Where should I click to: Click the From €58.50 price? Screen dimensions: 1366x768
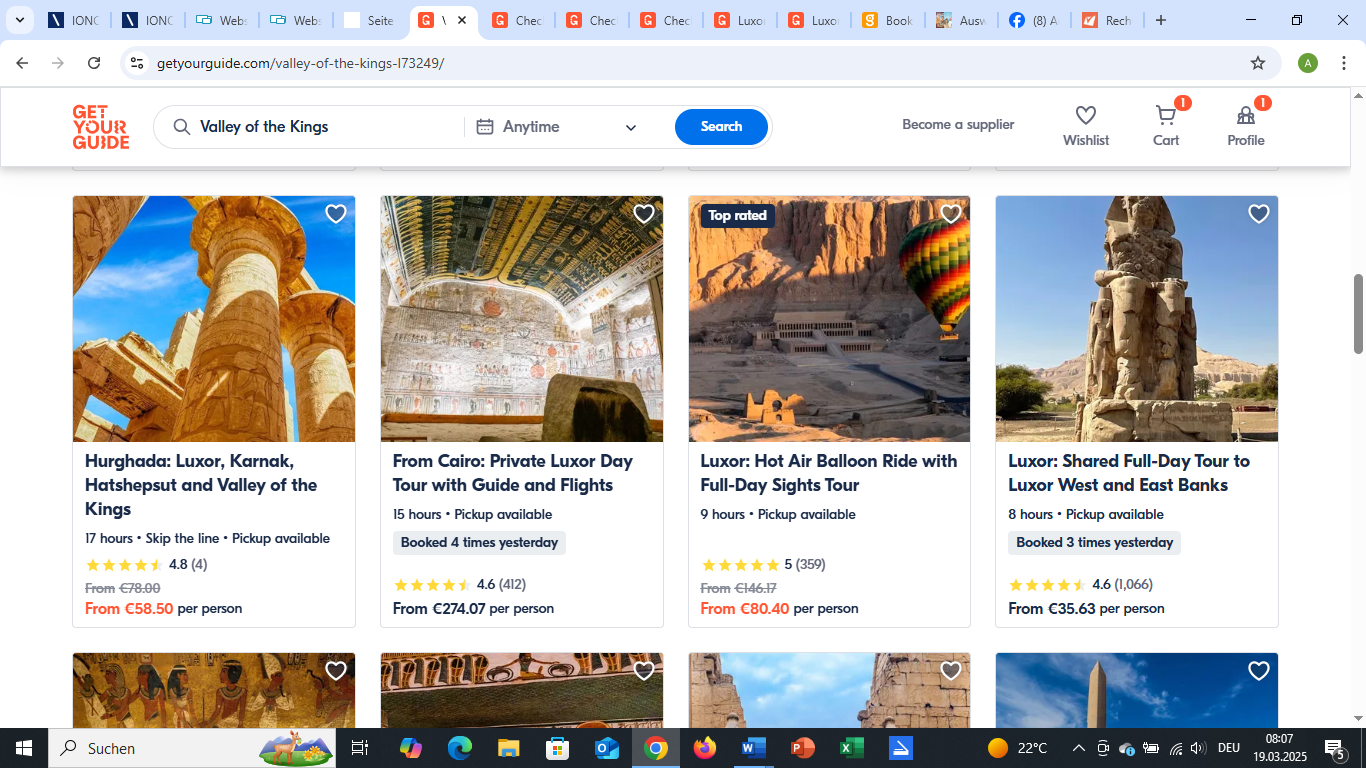tap(129, 608)
